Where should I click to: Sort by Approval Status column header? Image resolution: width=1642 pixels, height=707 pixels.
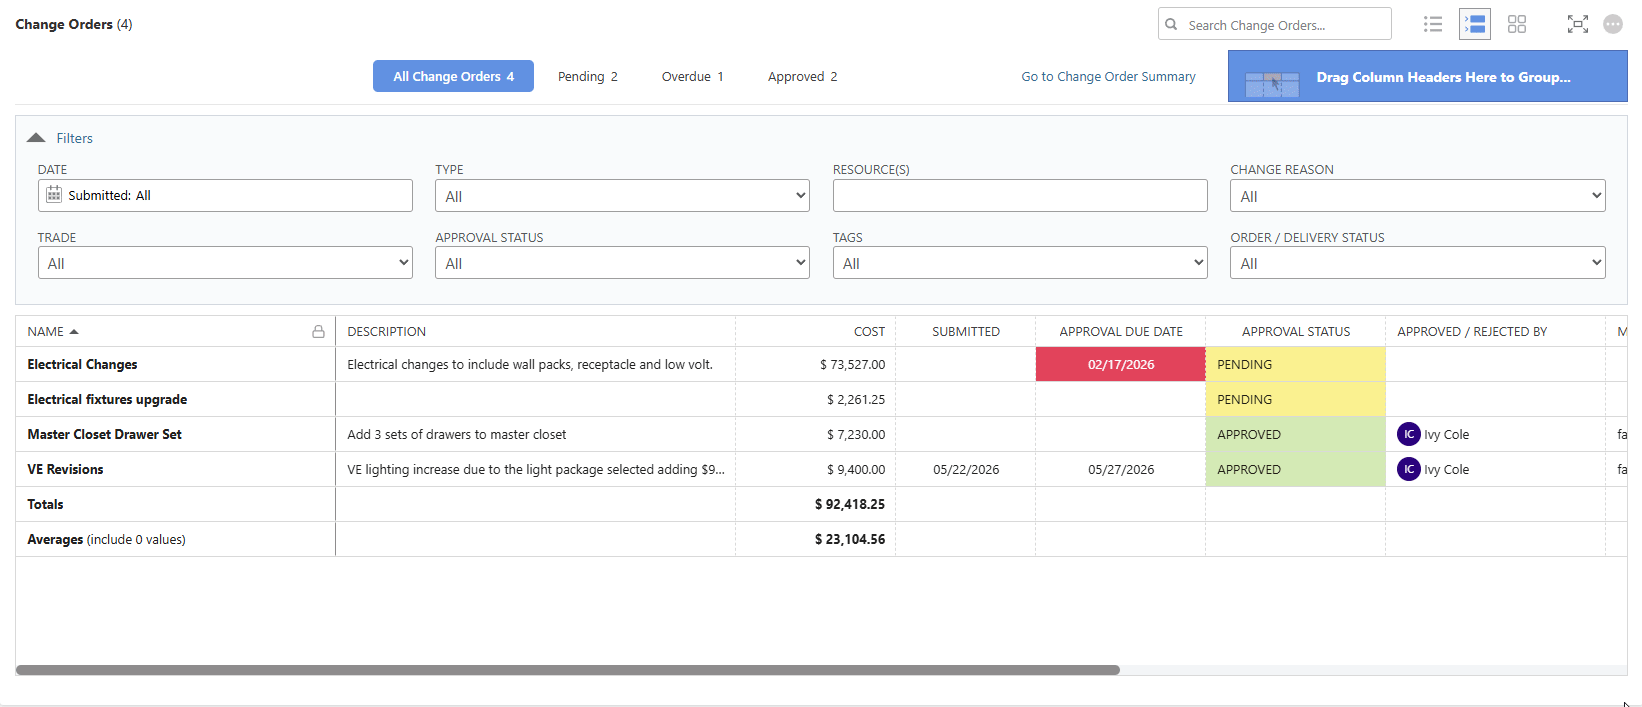point(1296,331)
